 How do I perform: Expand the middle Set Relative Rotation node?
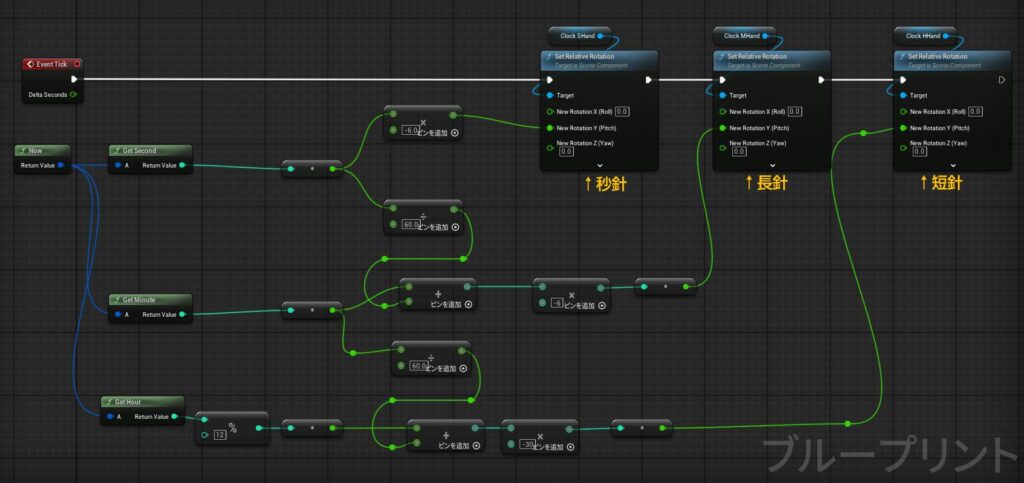click(772, 165)
